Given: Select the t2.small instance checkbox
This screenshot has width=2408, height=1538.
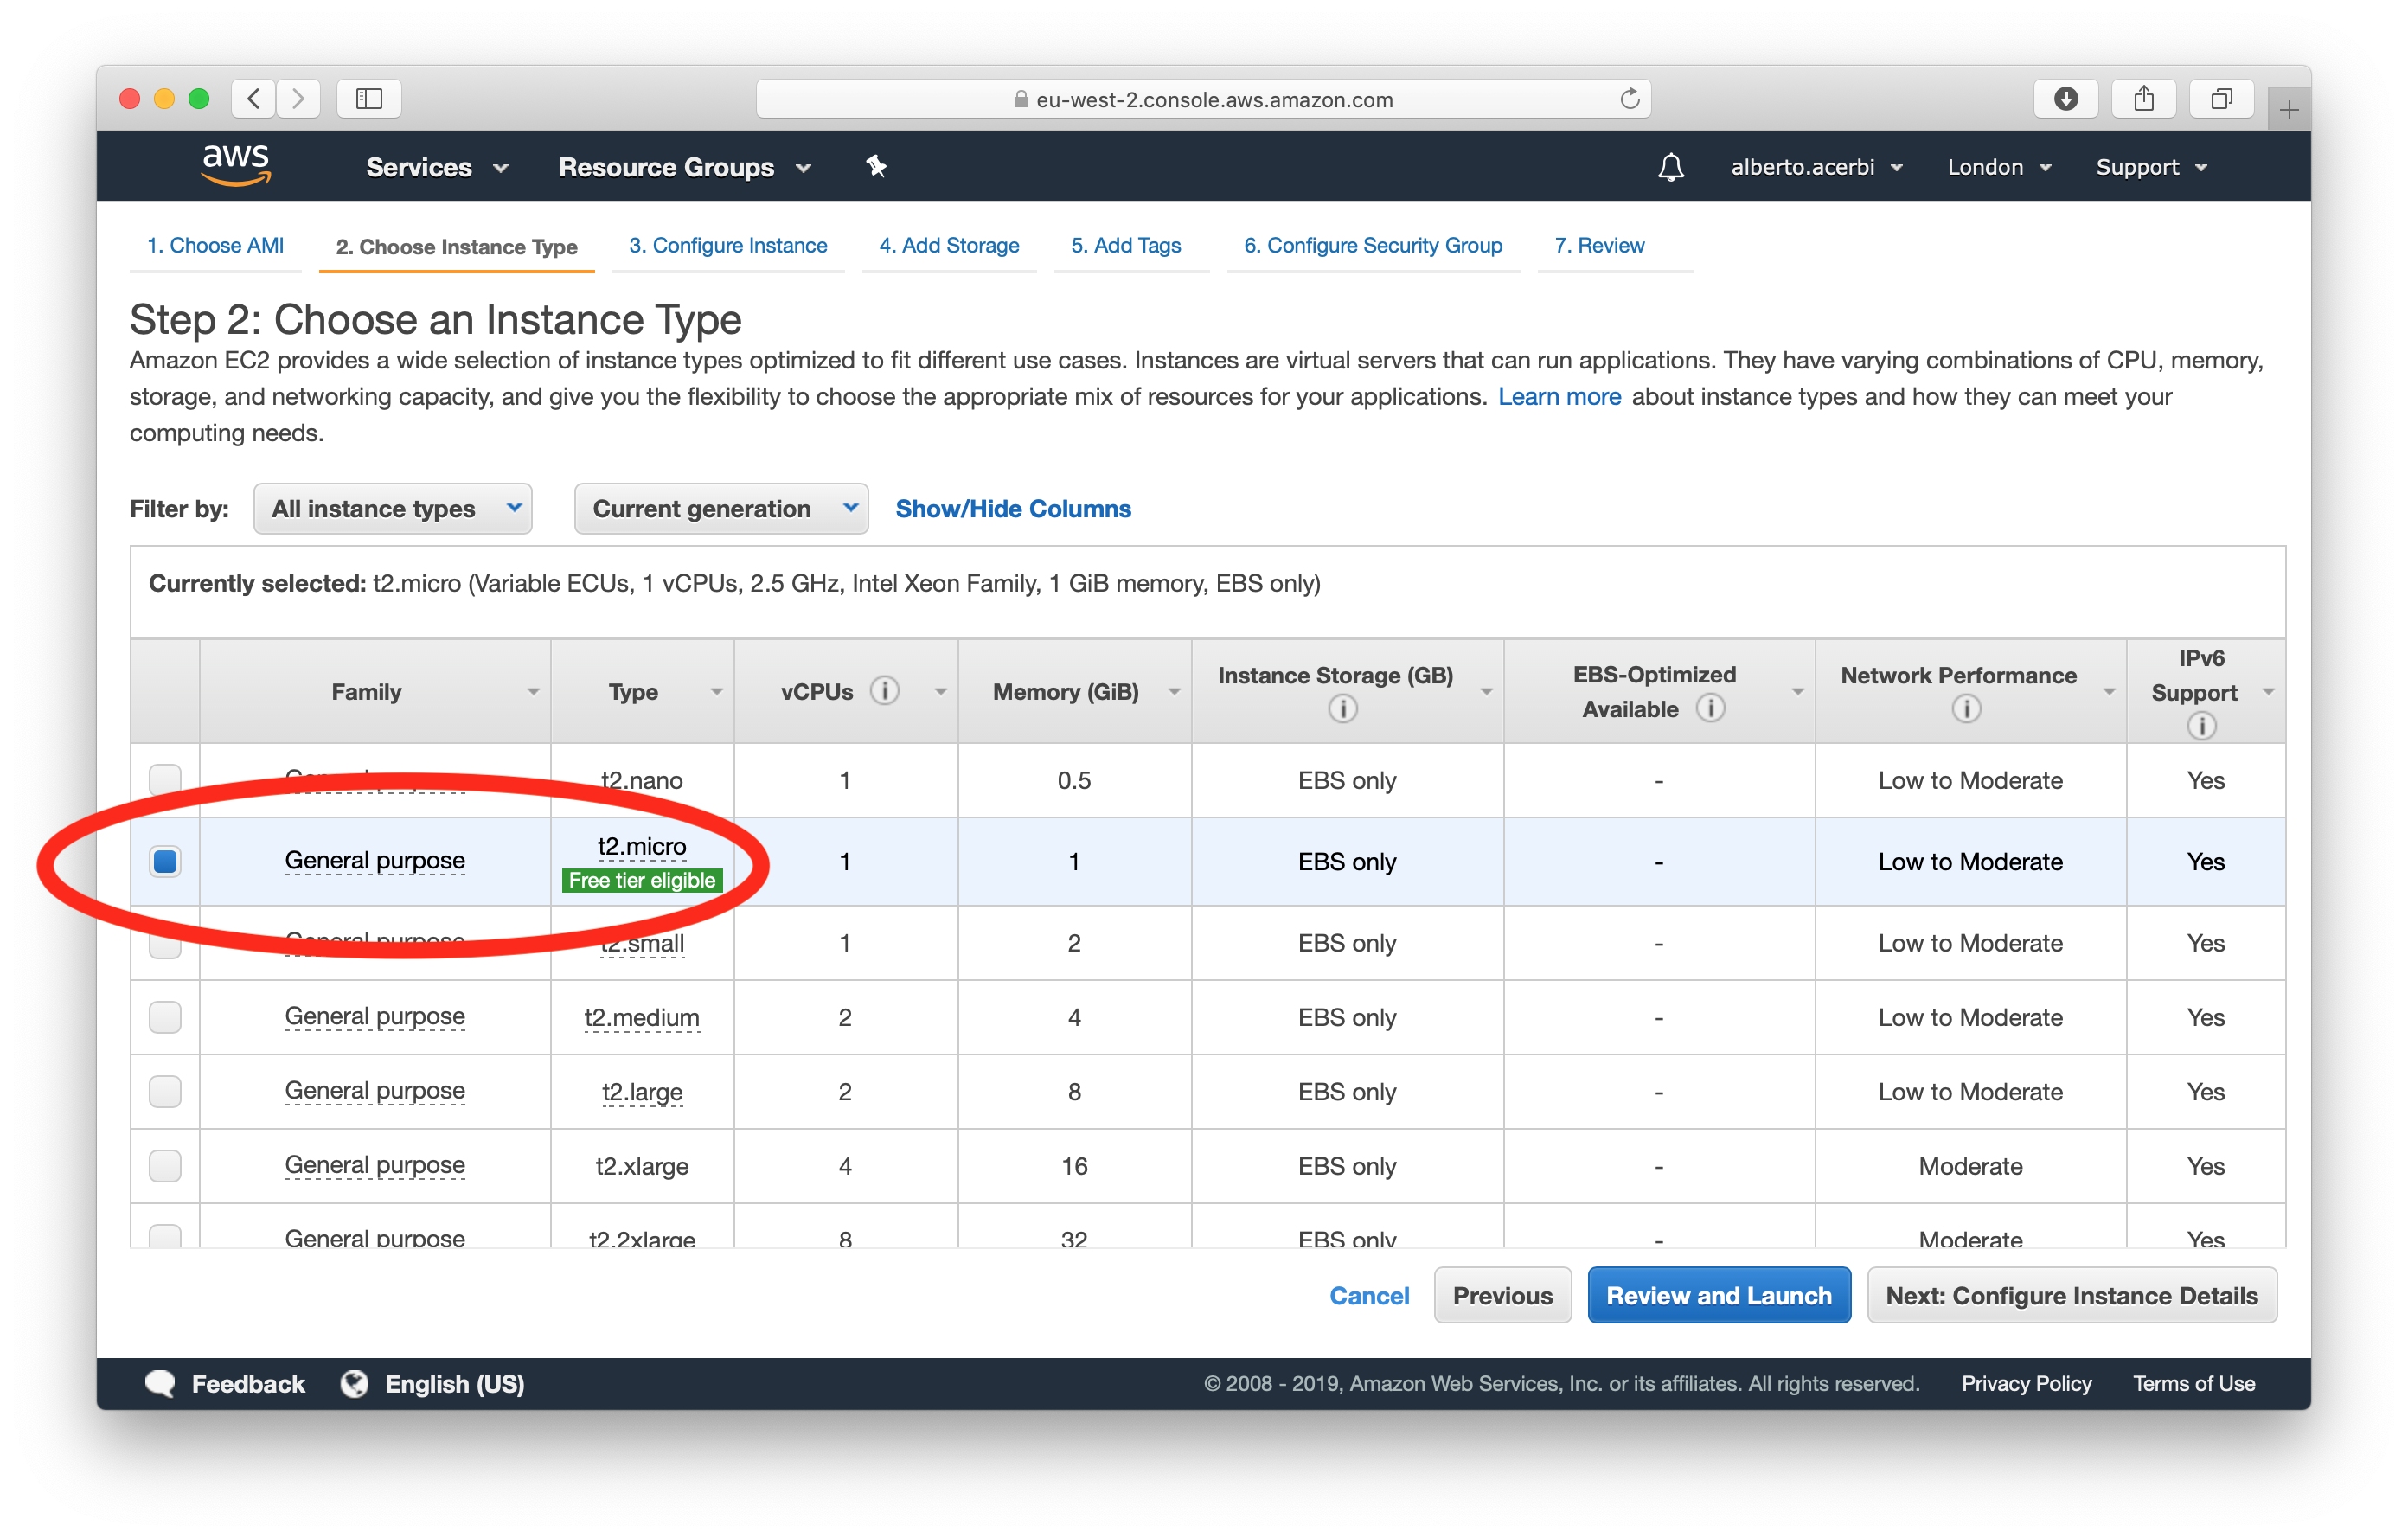Looking at the screenshot, I should pyautogui.click(x=165, y=943).
